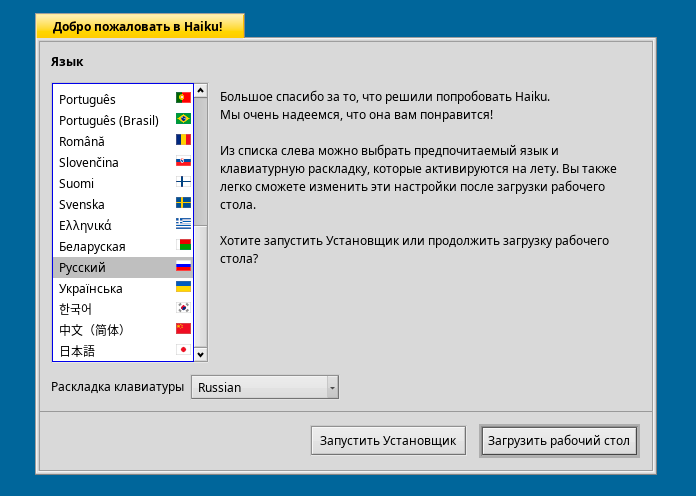This screenshot has width=696, height=496.
Task: Click the Добро пожаловать в Haiku! title tab
Action: tap(139, 26)
